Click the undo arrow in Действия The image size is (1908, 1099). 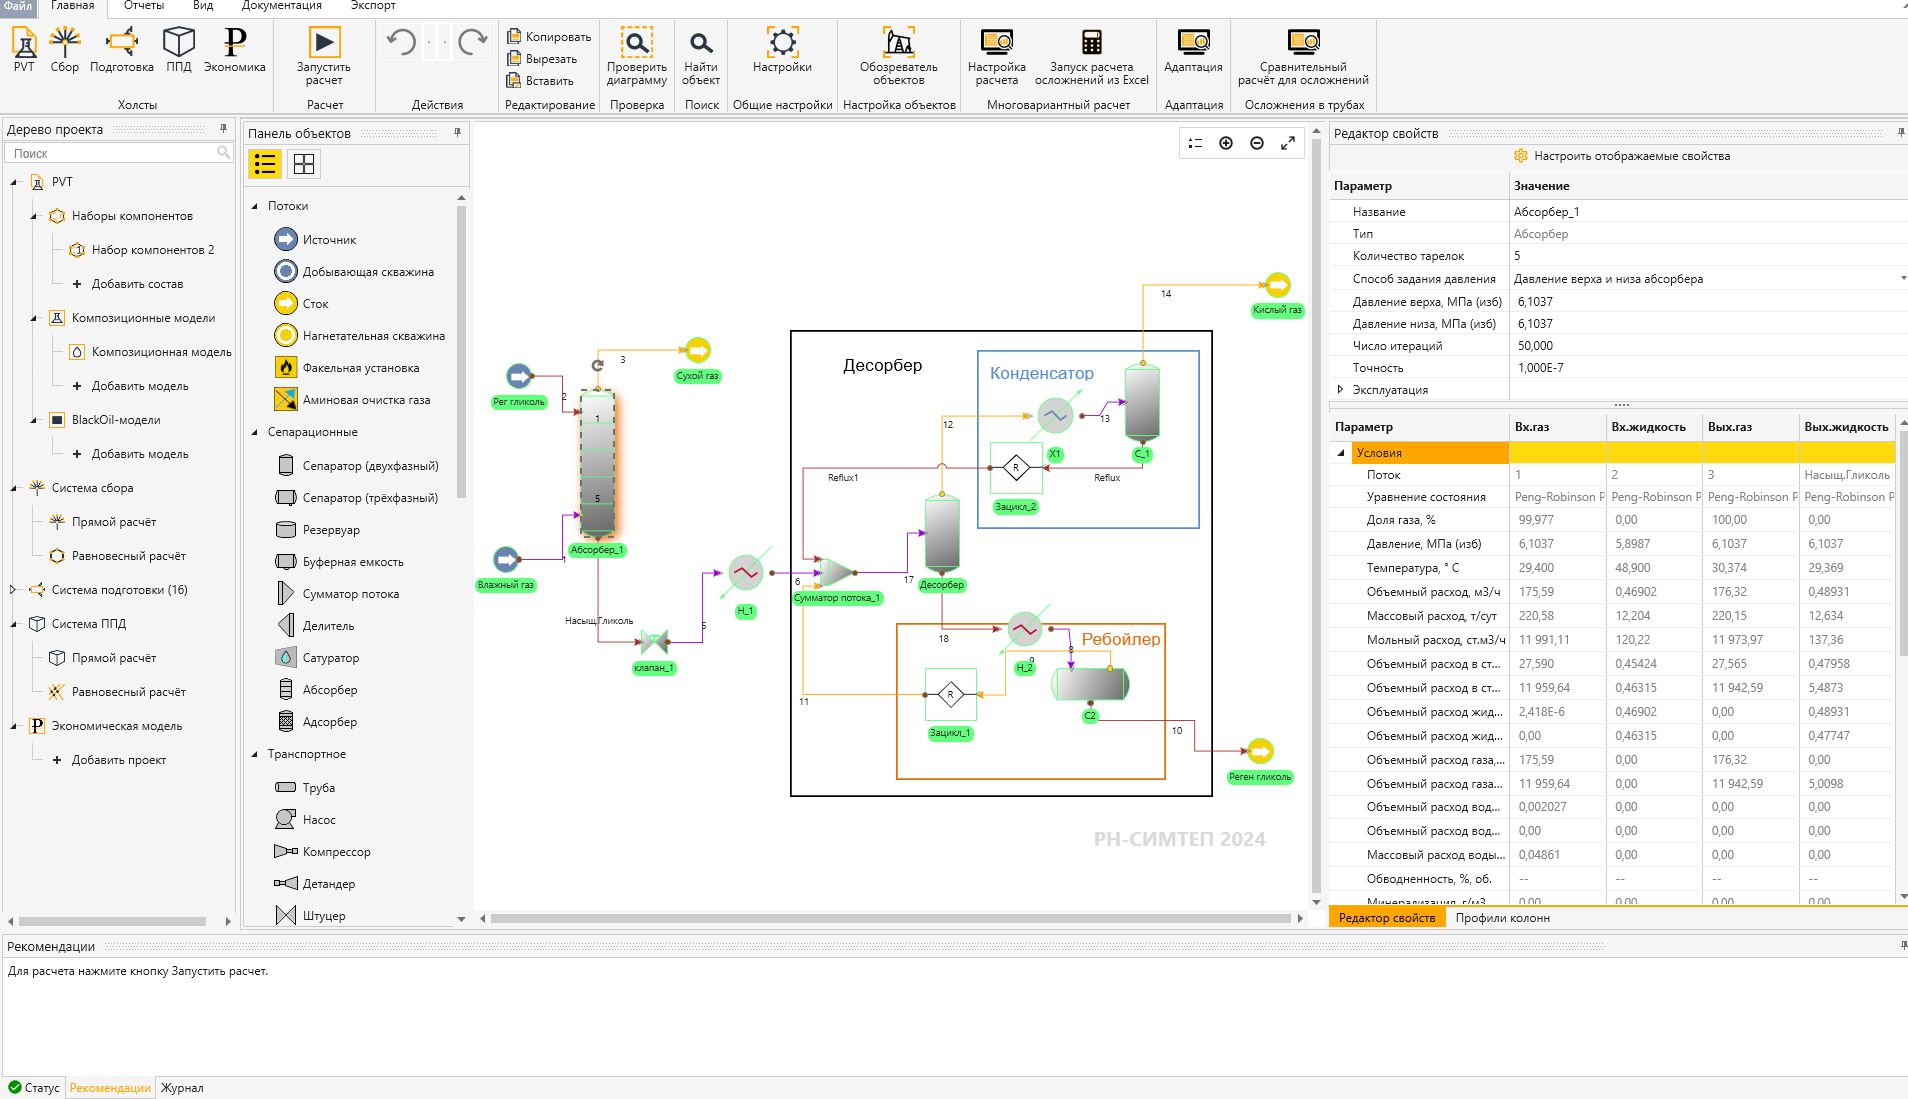tap(401, 42)
